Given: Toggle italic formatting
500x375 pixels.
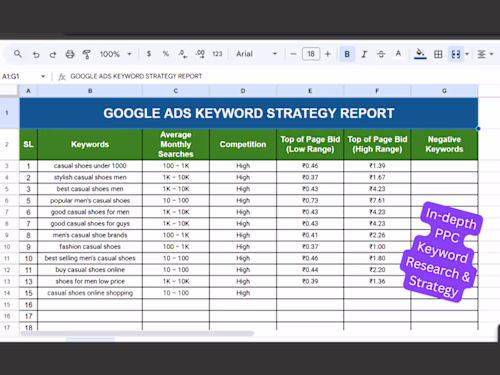Looking at the screenshot, I should (x=364, y=54).
